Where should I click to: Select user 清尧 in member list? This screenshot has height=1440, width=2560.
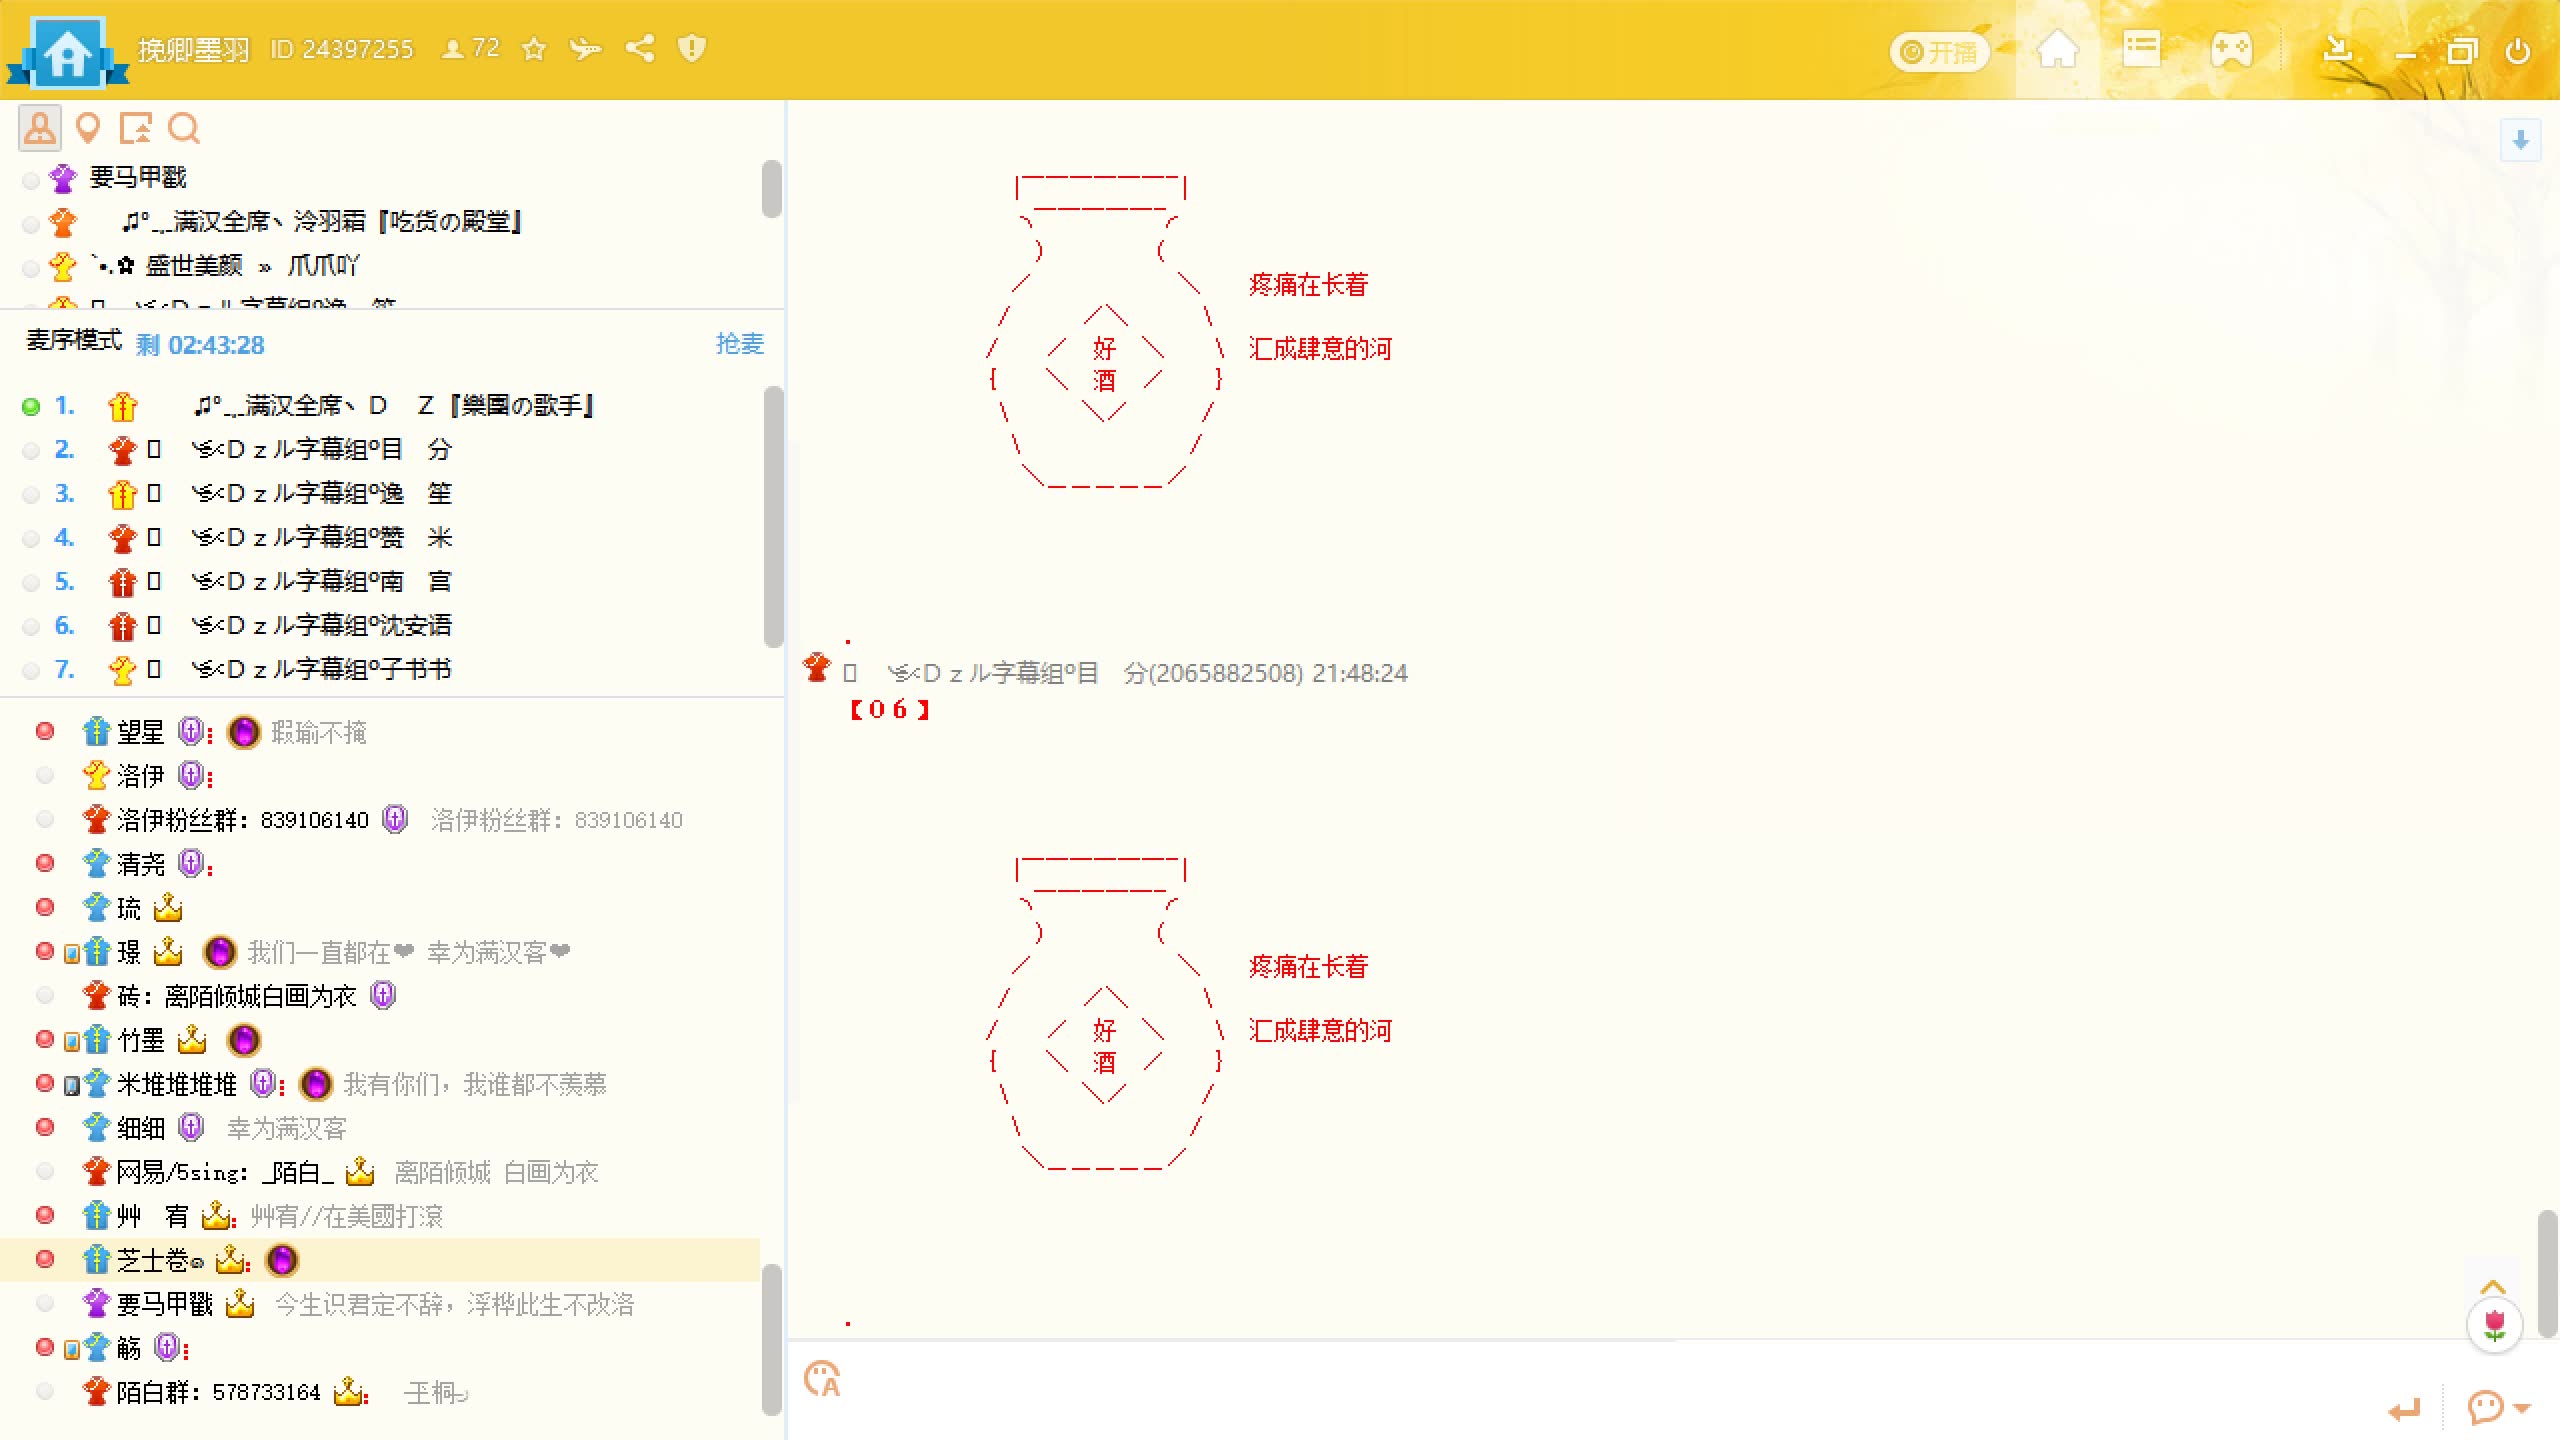[380, 864]
